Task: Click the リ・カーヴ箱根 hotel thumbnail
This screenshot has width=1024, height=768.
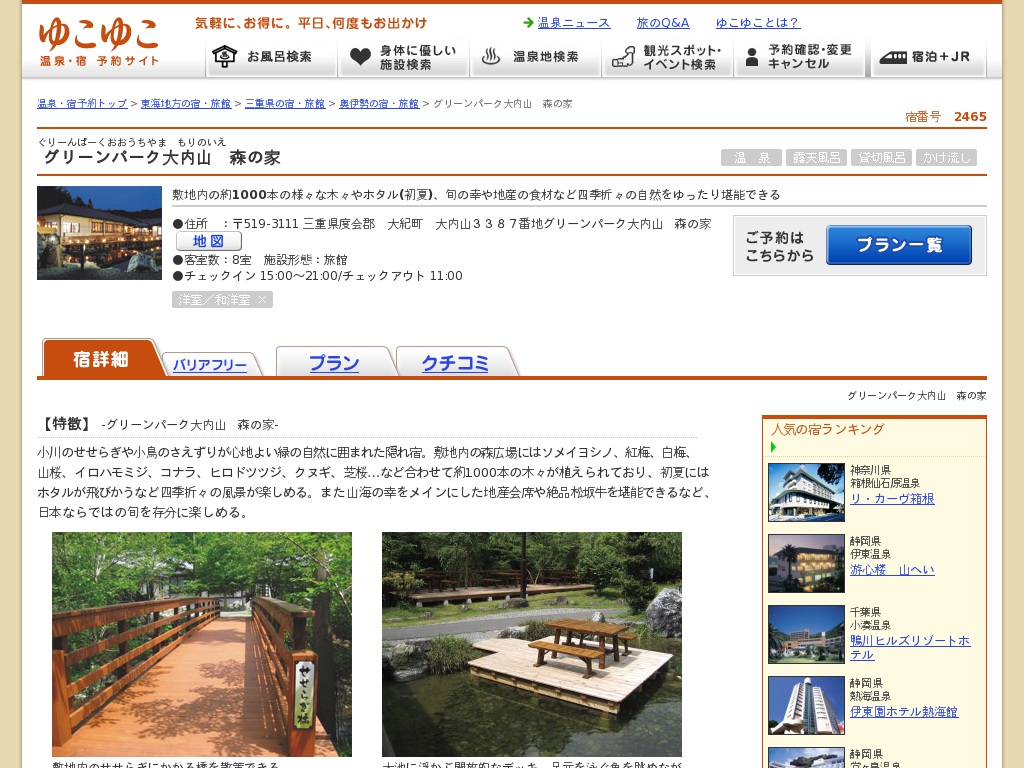Action: point(807,492)
